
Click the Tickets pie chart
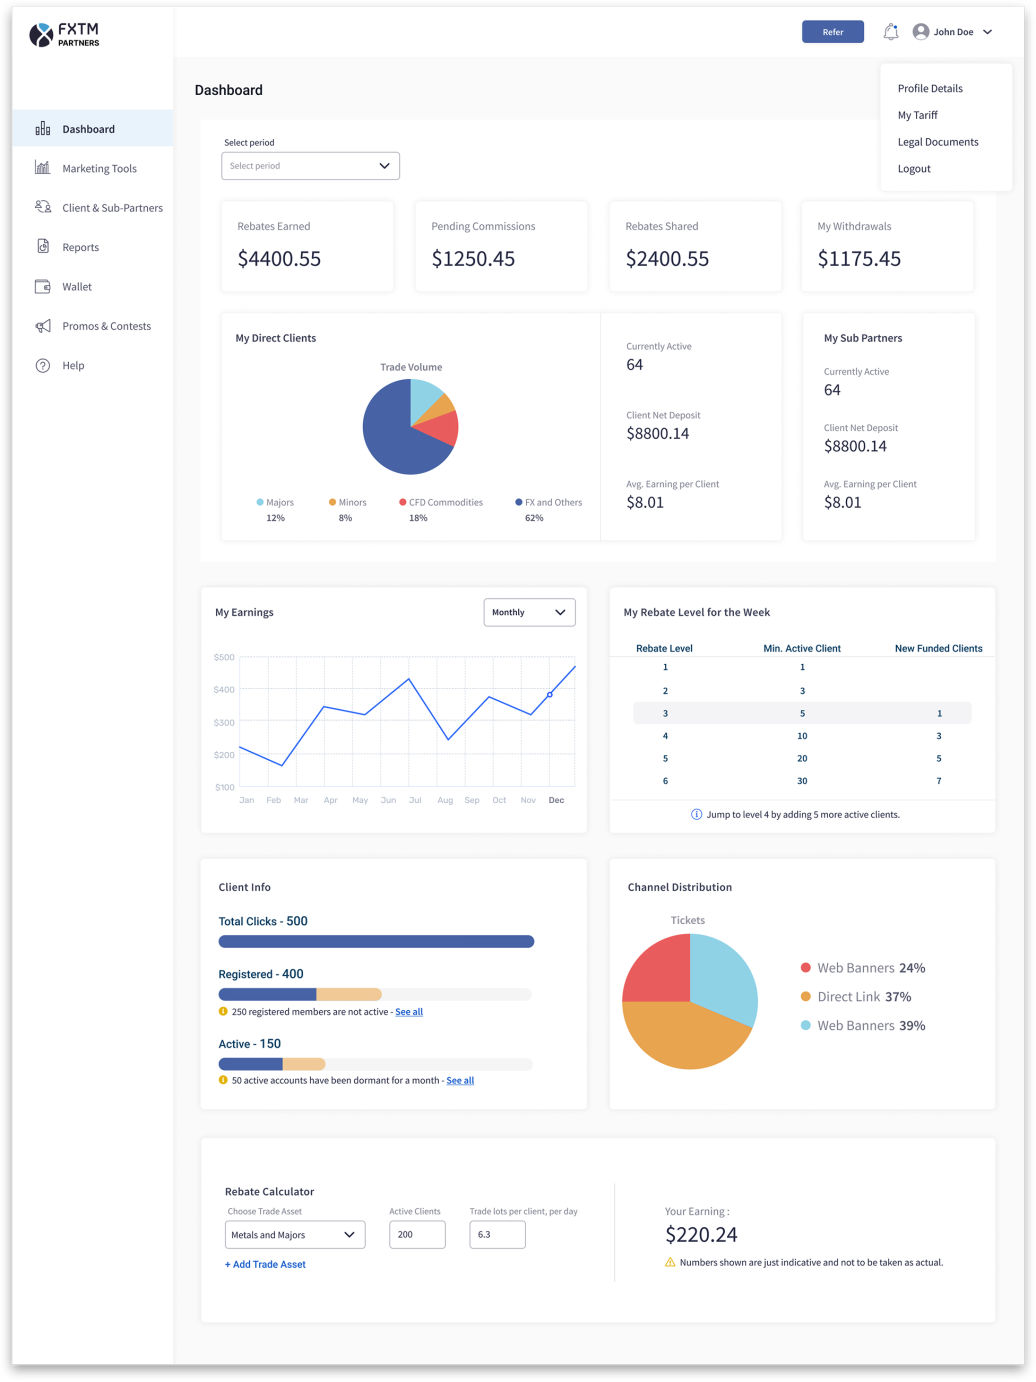[690, 1001]
